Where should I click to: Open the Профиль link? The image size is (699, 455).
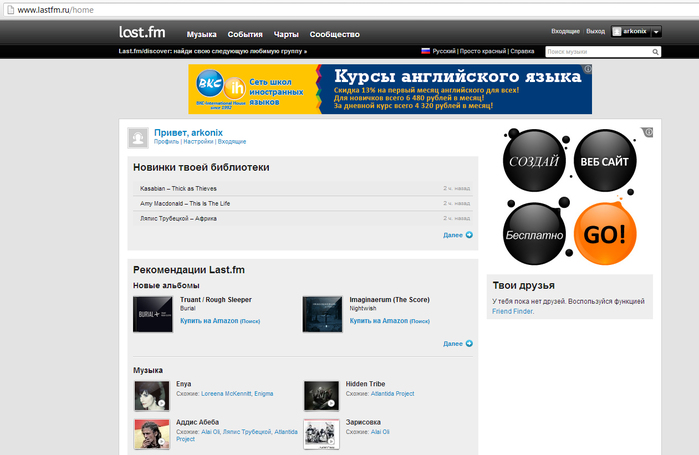click(x=166, y=142)
